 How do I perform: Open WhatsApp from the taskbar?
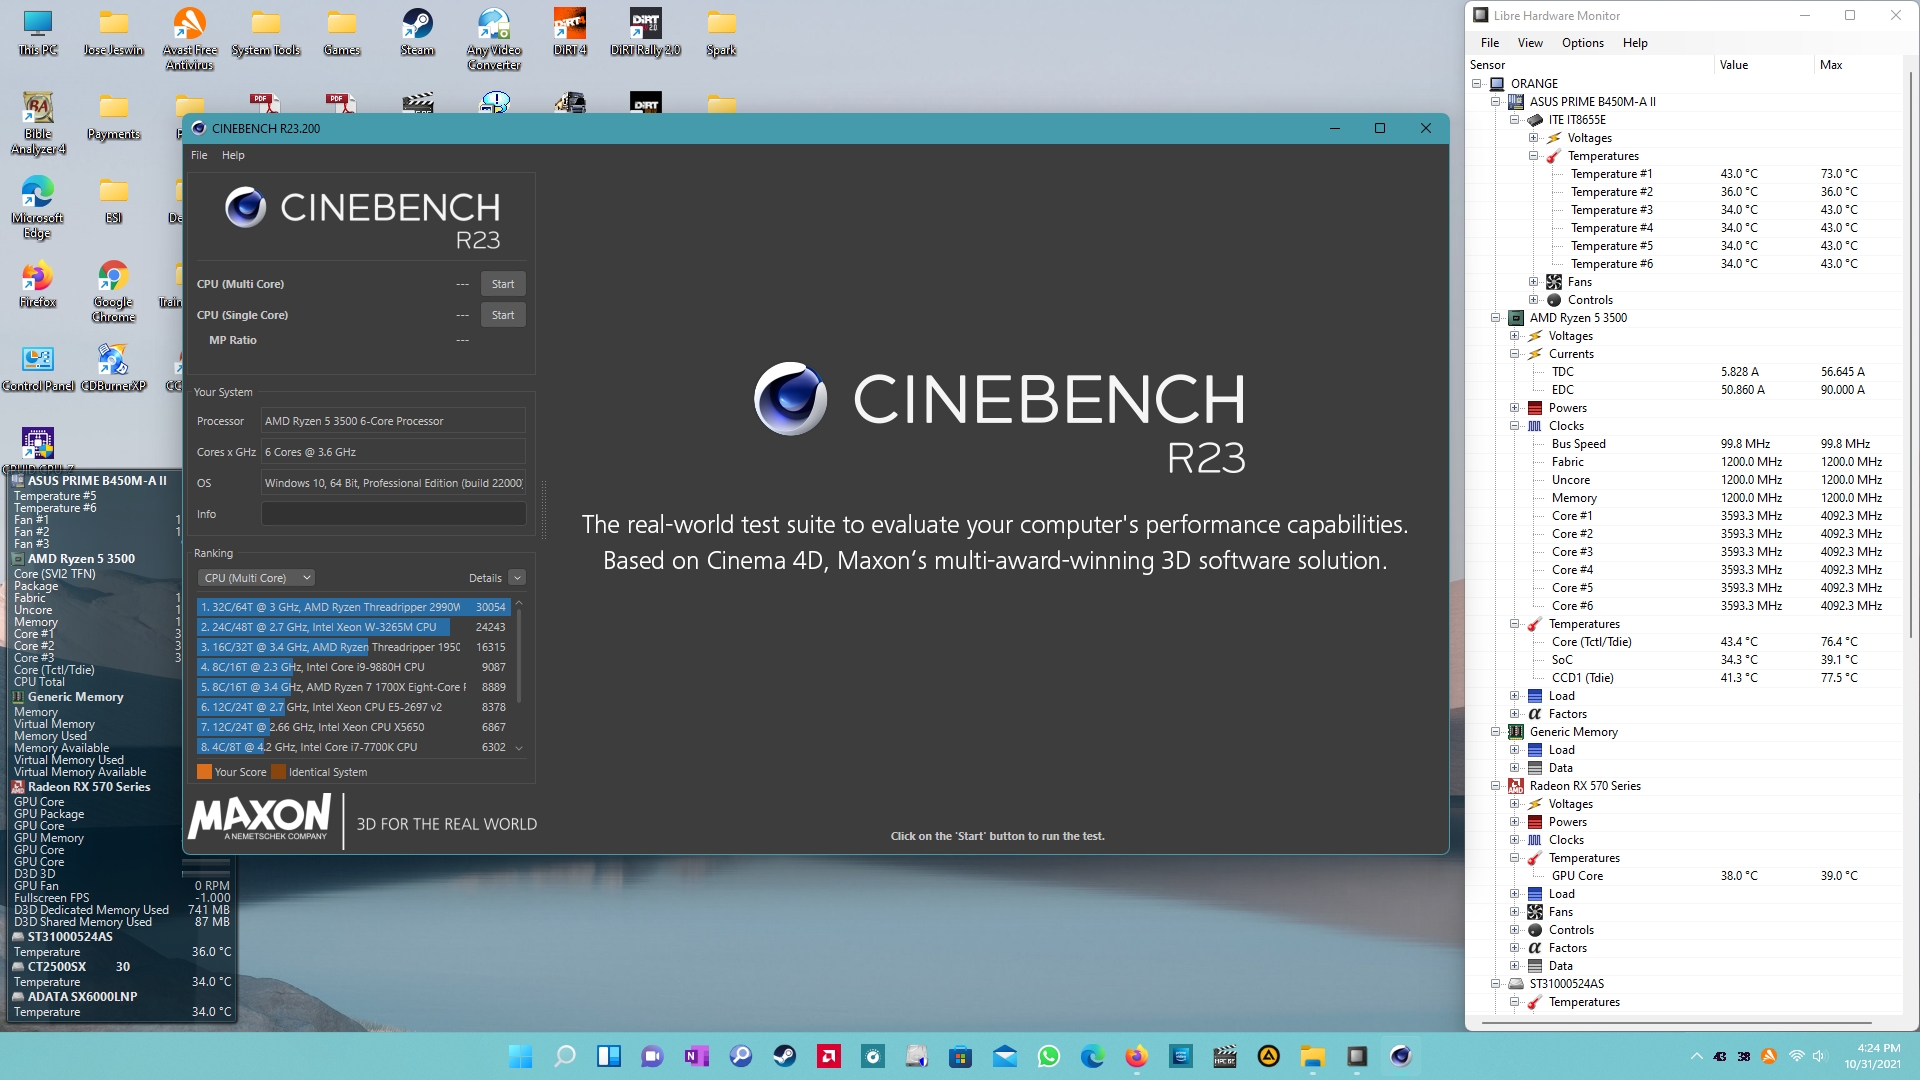[x=1048, y=1056]
